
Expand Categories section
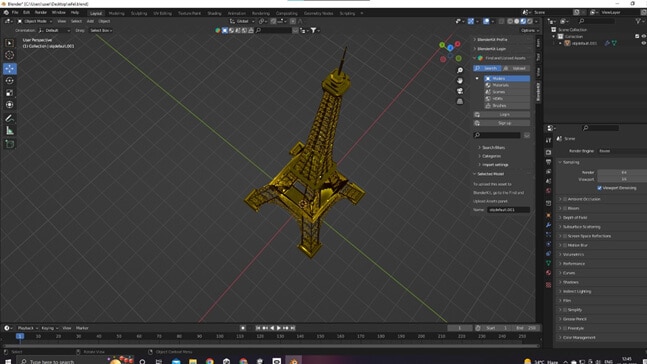pos(491,156)
